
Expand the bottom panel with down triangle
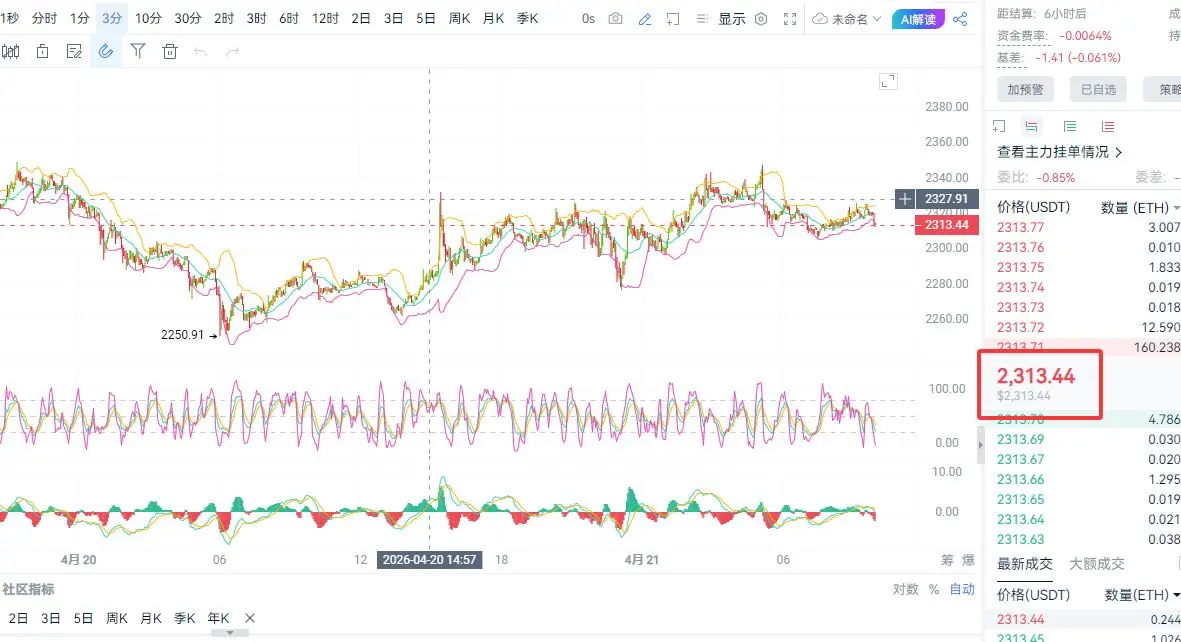pyautogui.click(x=230, y=633)
